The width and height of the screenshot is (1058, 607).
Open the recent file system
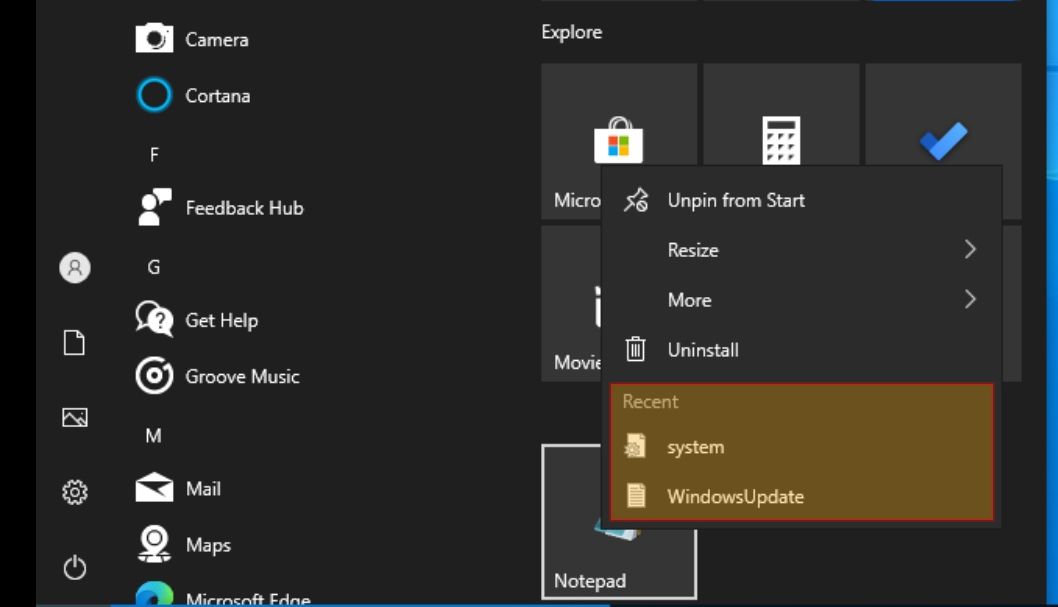tap(801, 446)
